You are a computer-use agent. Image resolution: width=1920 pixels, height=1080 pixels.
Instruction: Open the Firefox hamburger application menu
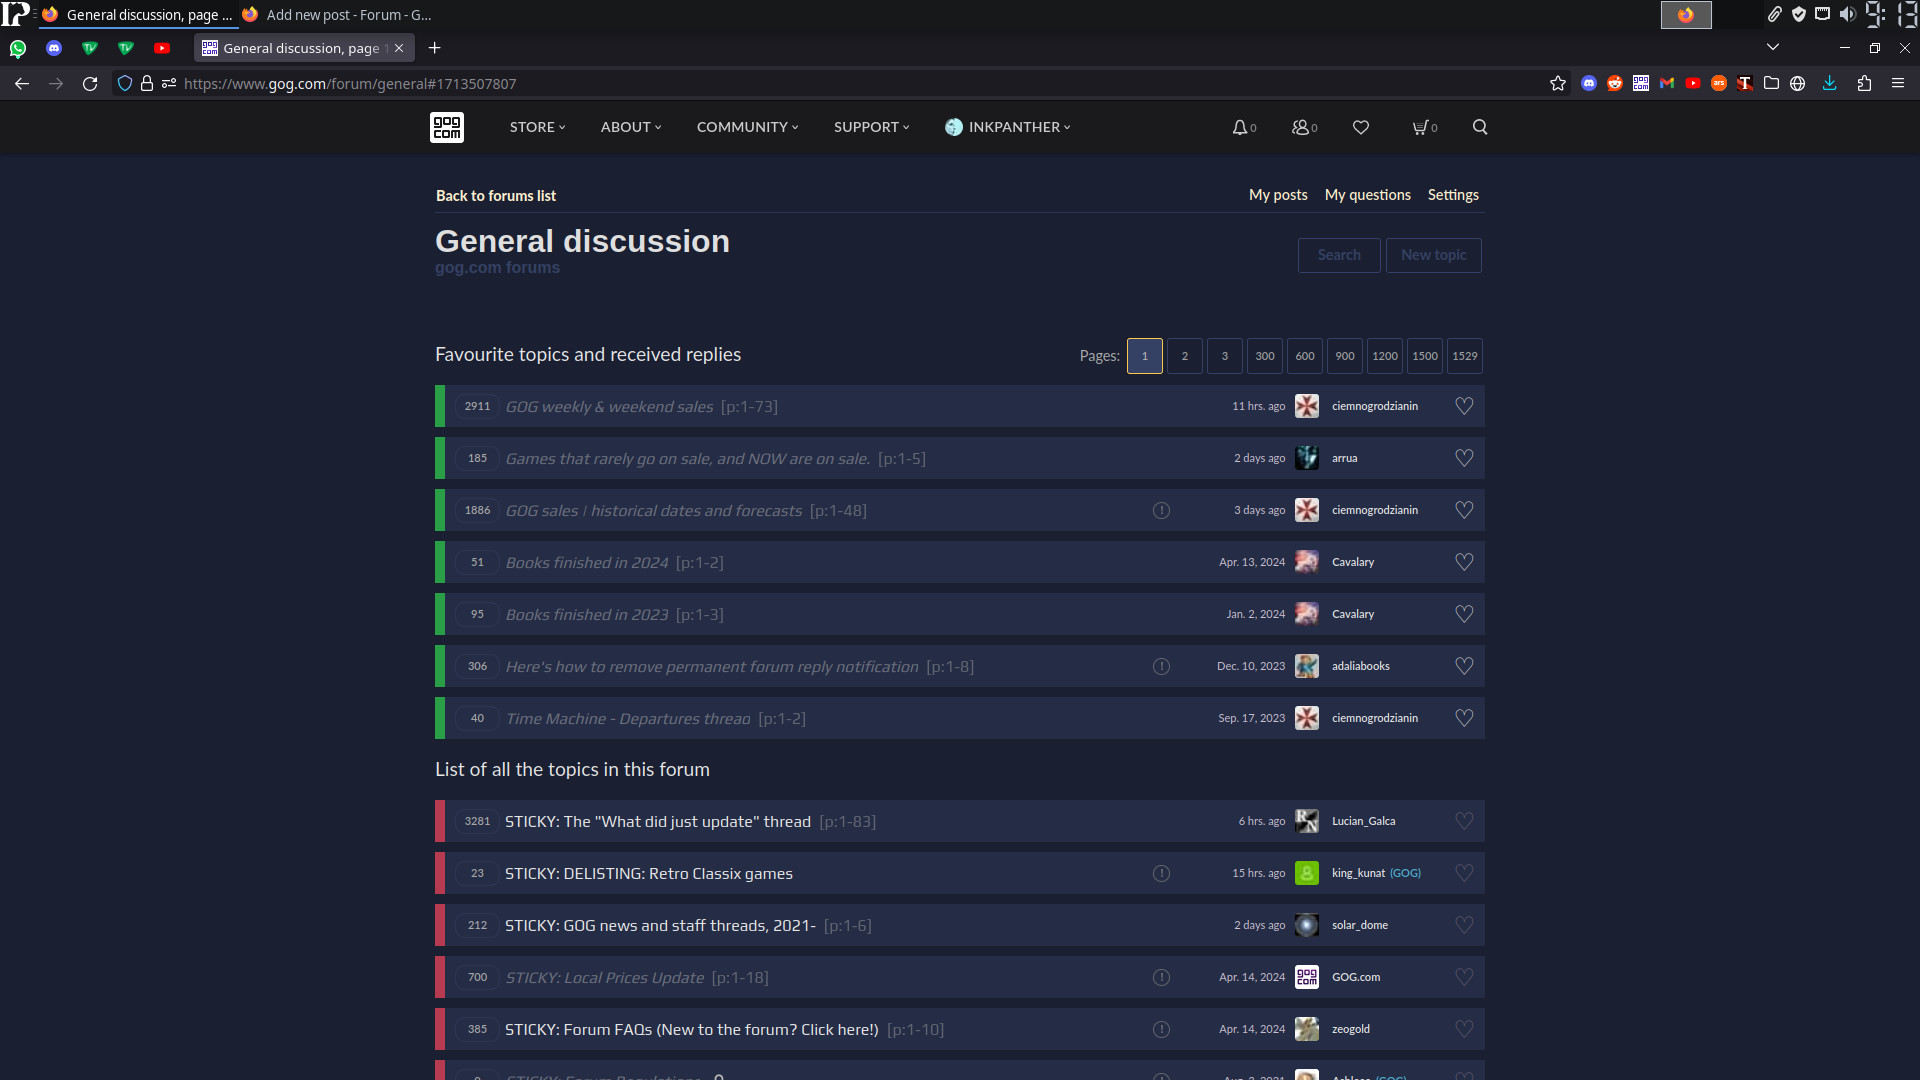pos(1898,84)
